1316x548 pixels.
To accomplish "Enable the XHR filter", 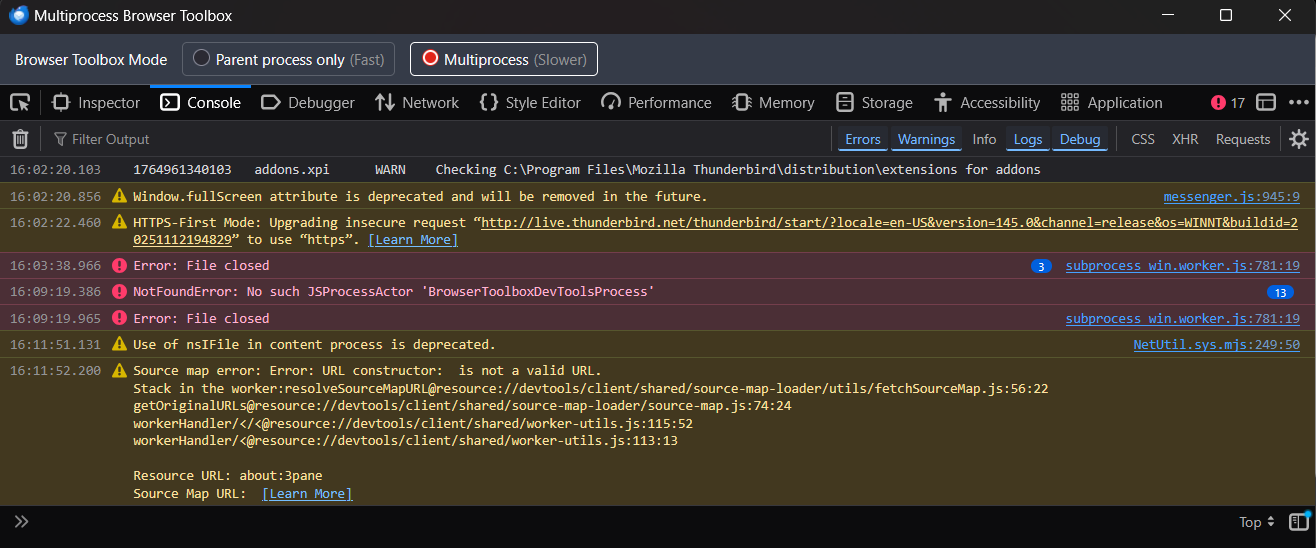I will tap(1185, 139).
